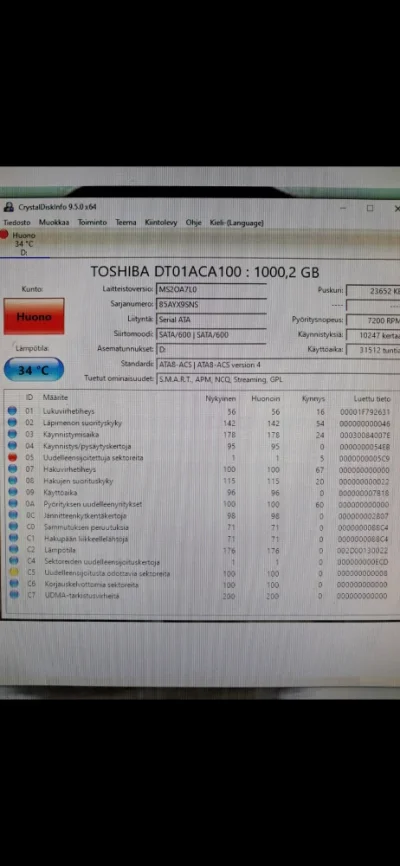
Task: Click the Siirtomoodi field SATA/600
Action: [x=211, y=335]
